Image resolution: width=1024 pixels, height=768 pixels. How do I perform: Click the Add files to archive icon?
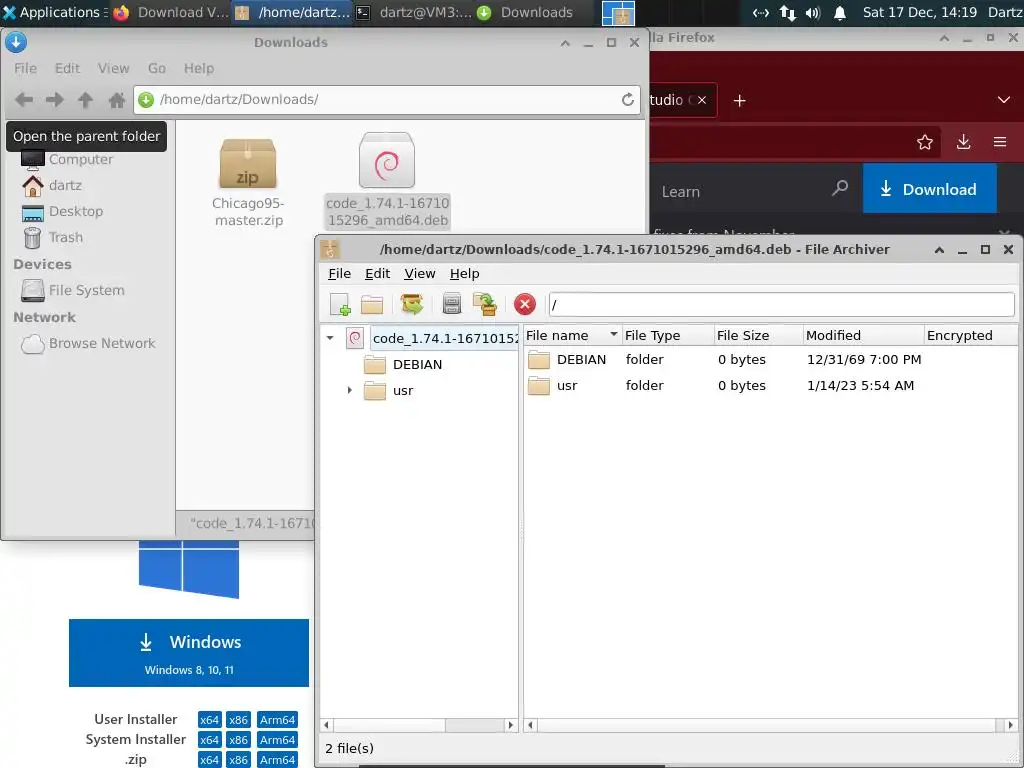click(x=485, y=304)
